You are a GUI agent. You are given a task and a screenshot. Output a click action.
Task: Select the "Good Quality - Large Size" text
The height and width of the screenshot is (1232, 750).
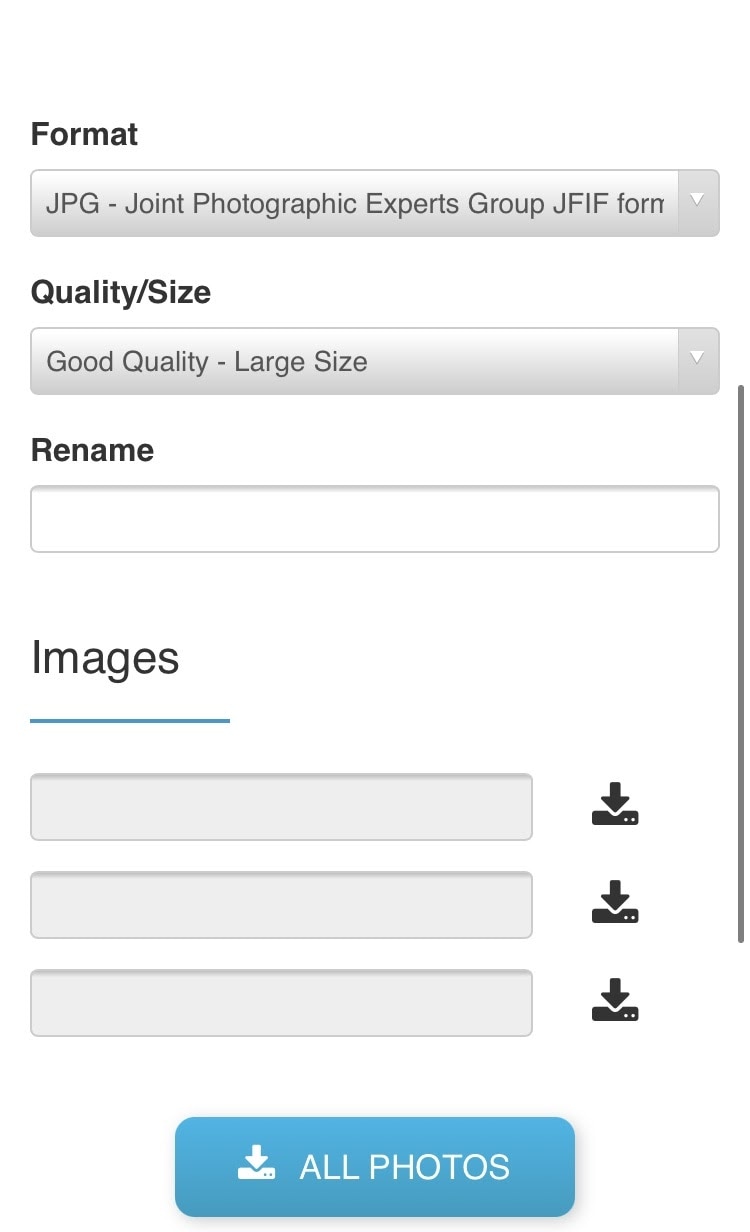[x=207, y=361]
